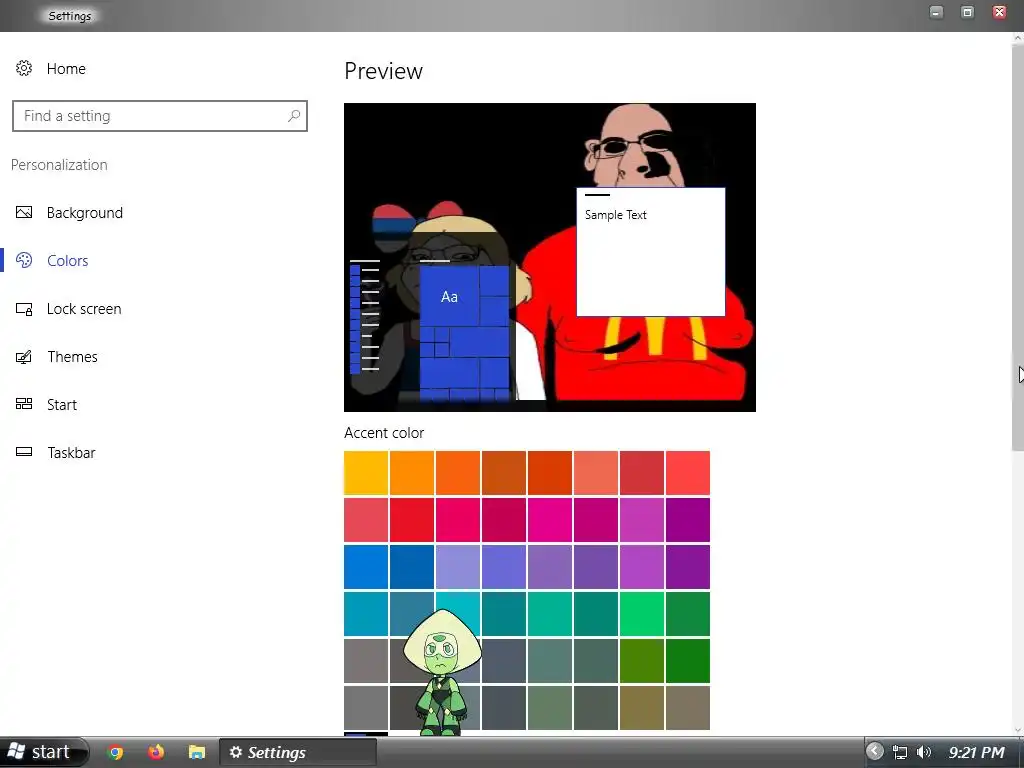1024x768 pixels.
Task: Choose the third orange swatch in the top row
Action: pos(458,473)
